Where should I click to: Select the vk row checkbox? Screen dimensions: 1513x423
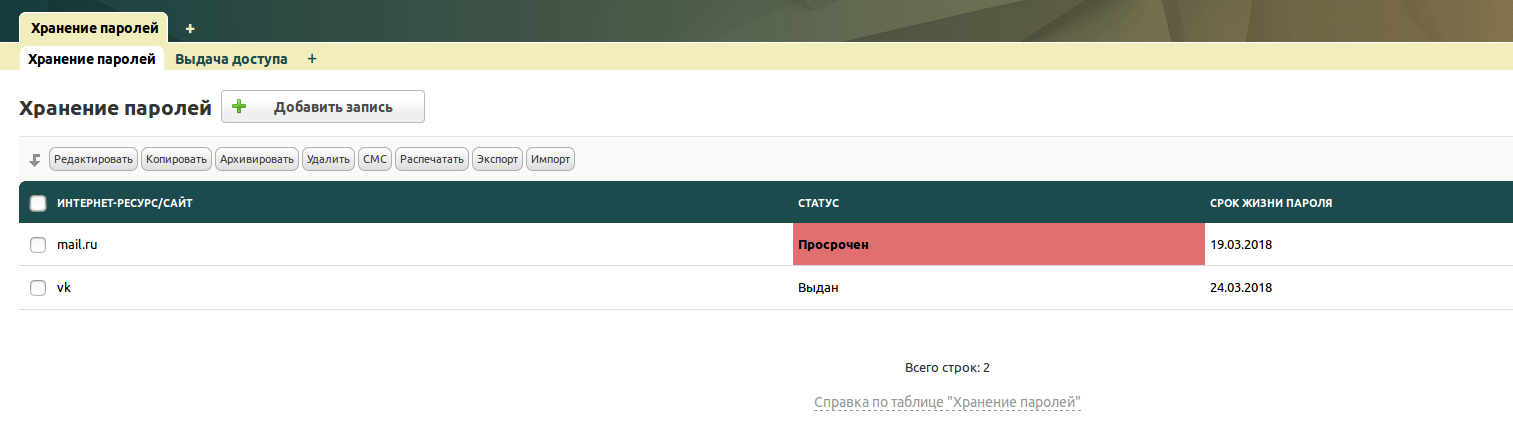tap(38, 288)
